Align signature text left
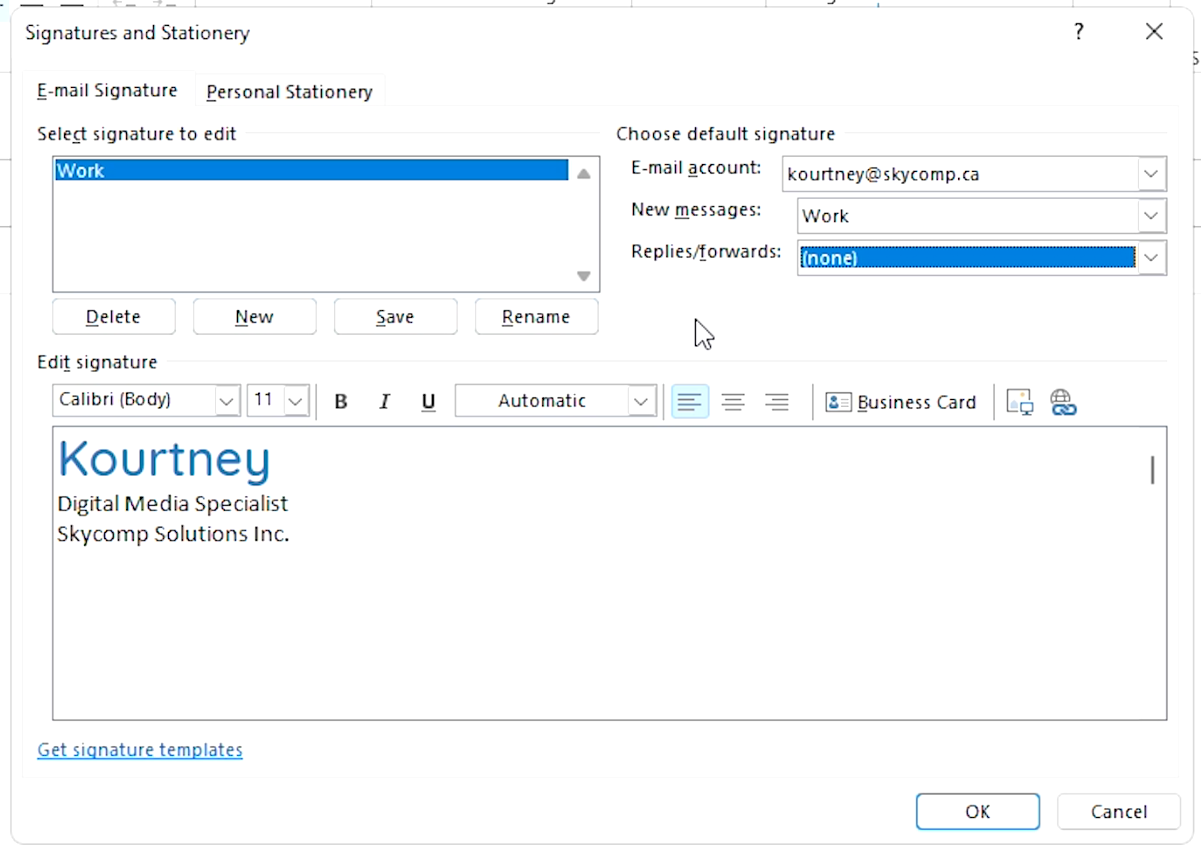This screenshot has width=1201, height=848. pos(690,401)
